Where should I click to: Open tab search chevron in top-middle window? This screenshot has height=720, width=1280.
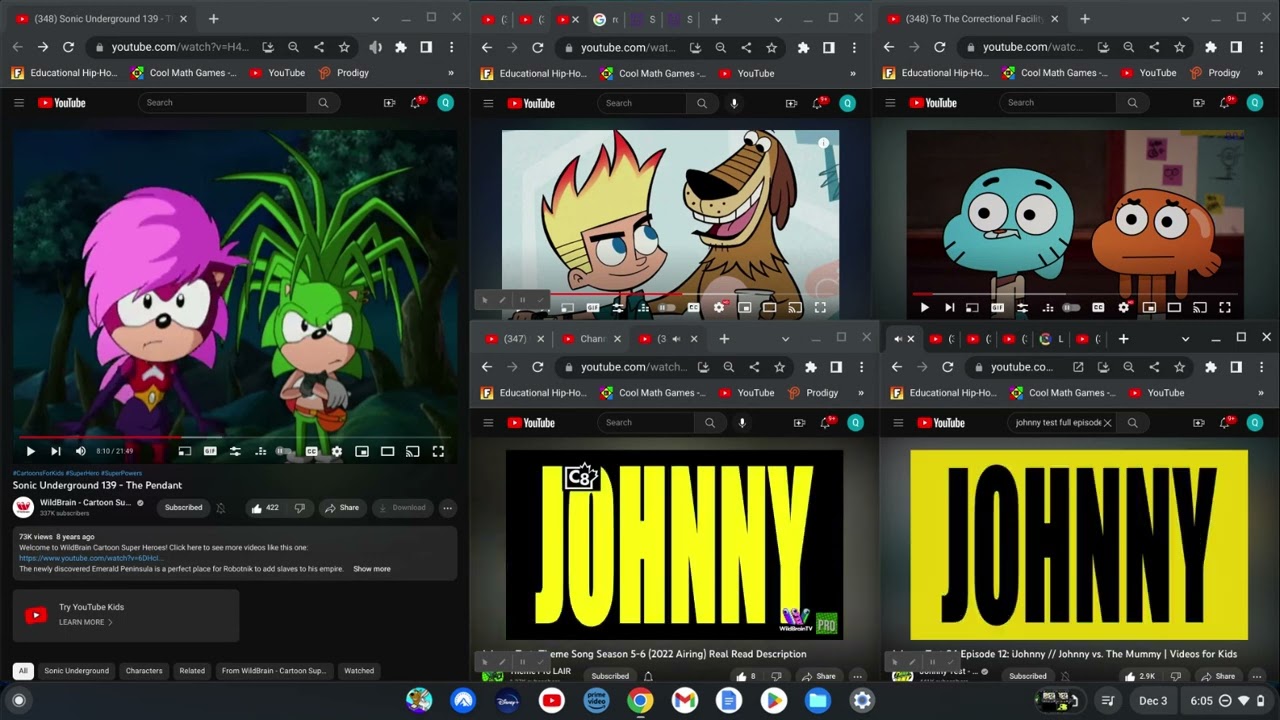[x=778, y=19]
